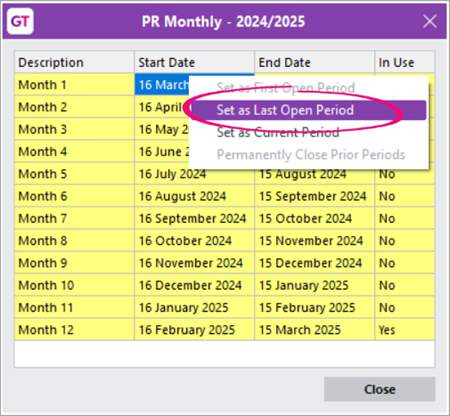Click the GT application logo icon
The height and width of the screenshot is (416, 450).
(20, 22)
